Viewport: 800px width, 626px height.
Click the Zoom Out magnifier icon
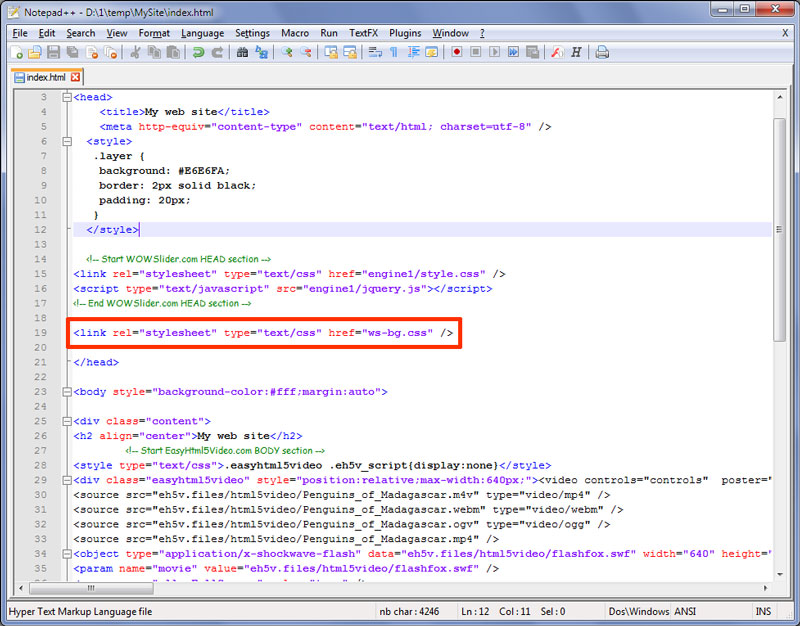tap(306, 52)
